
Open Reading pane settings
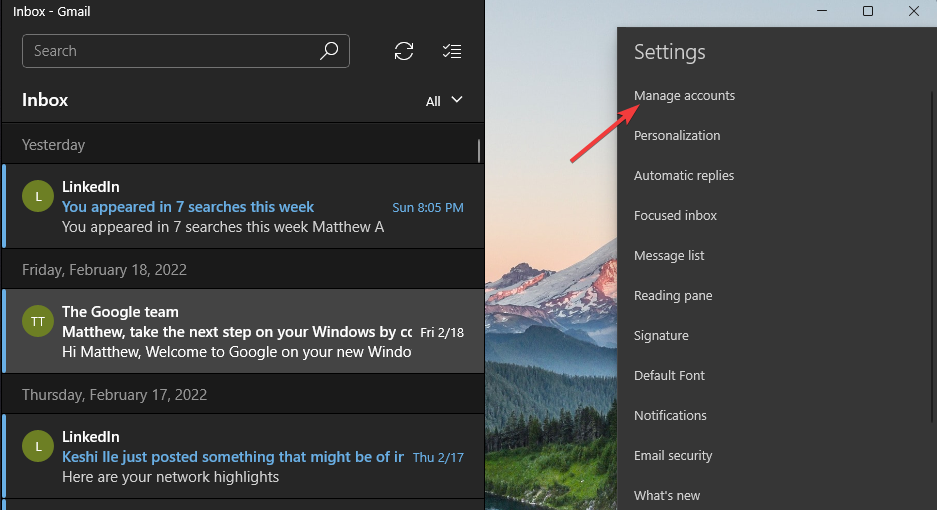click(673, 296)
